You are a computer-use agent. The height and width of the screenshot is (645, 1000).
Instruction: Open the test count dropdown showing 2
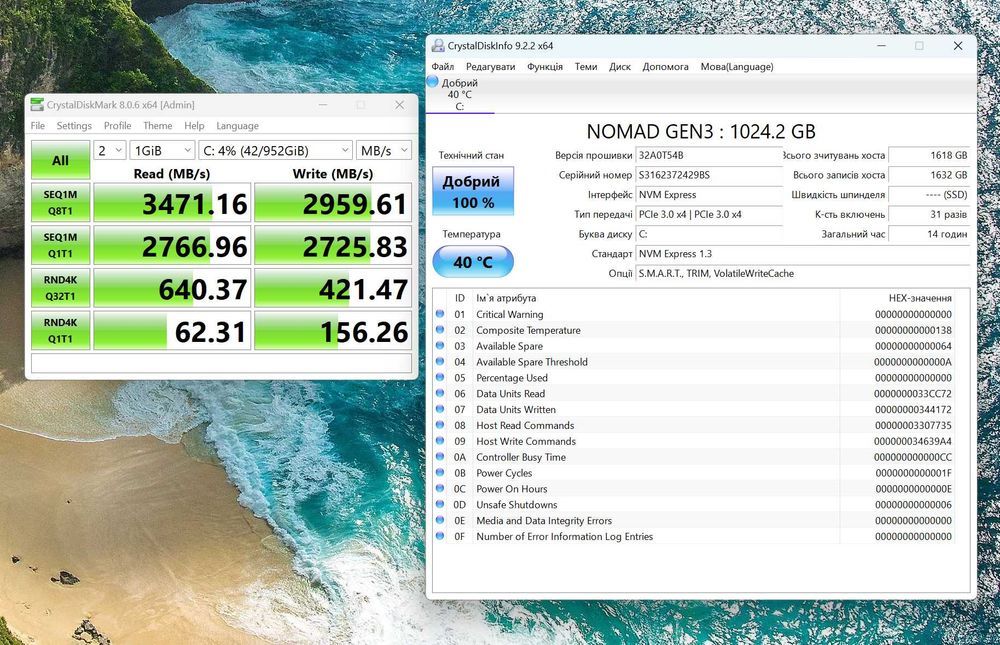coord(110,151)
